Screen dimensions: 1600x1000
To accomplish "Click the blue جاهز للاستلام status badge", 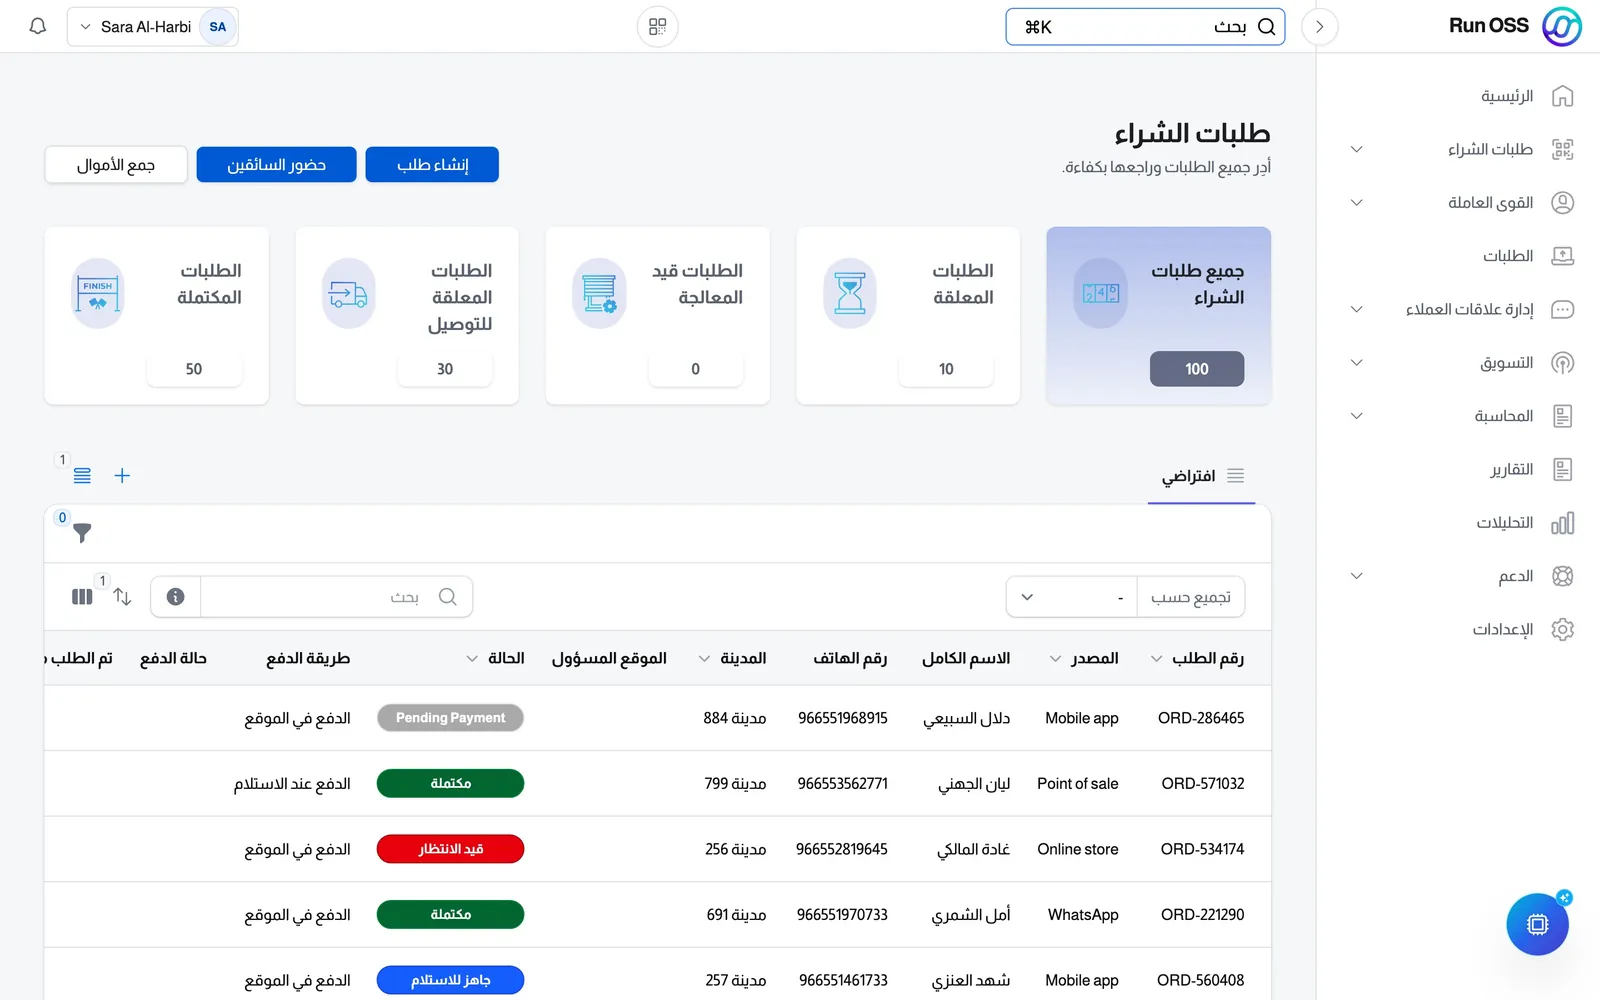I will tap(450, 980).
